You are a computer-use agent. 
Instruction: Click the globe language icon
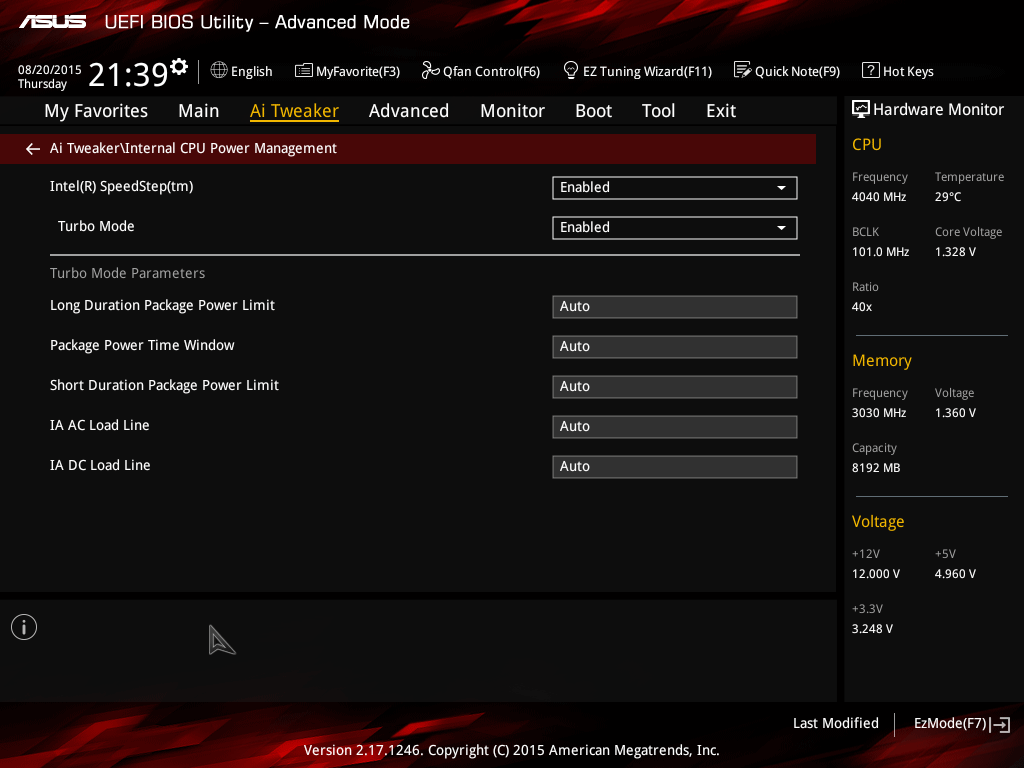click(219, 70)
